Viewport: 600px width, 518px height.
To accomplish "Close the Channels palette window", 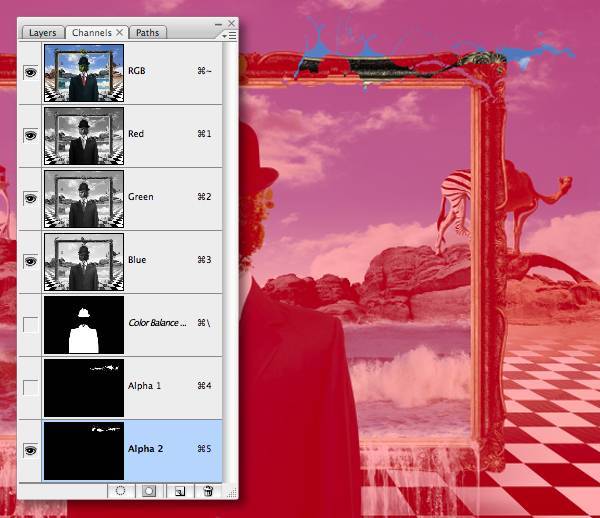I will point(232,23).
